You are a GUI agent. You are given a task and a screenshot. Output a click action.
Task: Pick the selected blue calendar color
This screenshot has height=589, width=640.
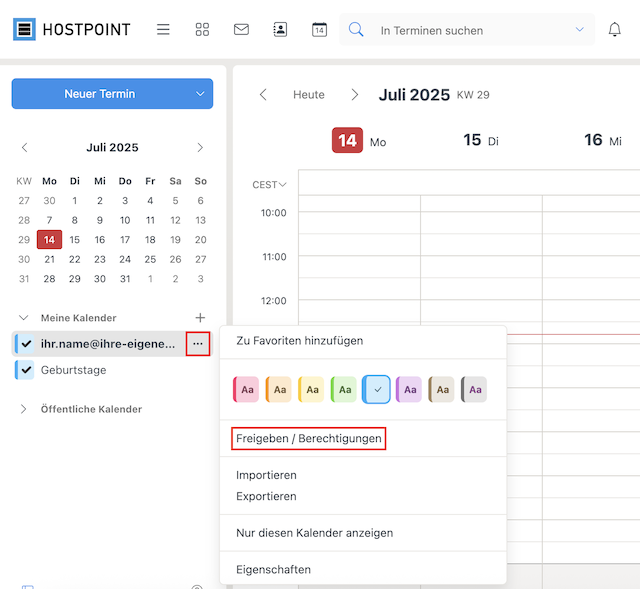tap(376, 389)
